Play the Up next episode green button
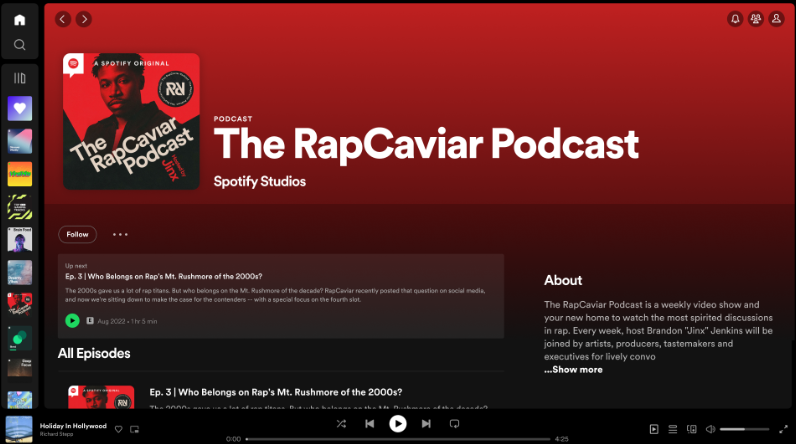The height and width of the screenshot is (444, 796). pos(73,321)
